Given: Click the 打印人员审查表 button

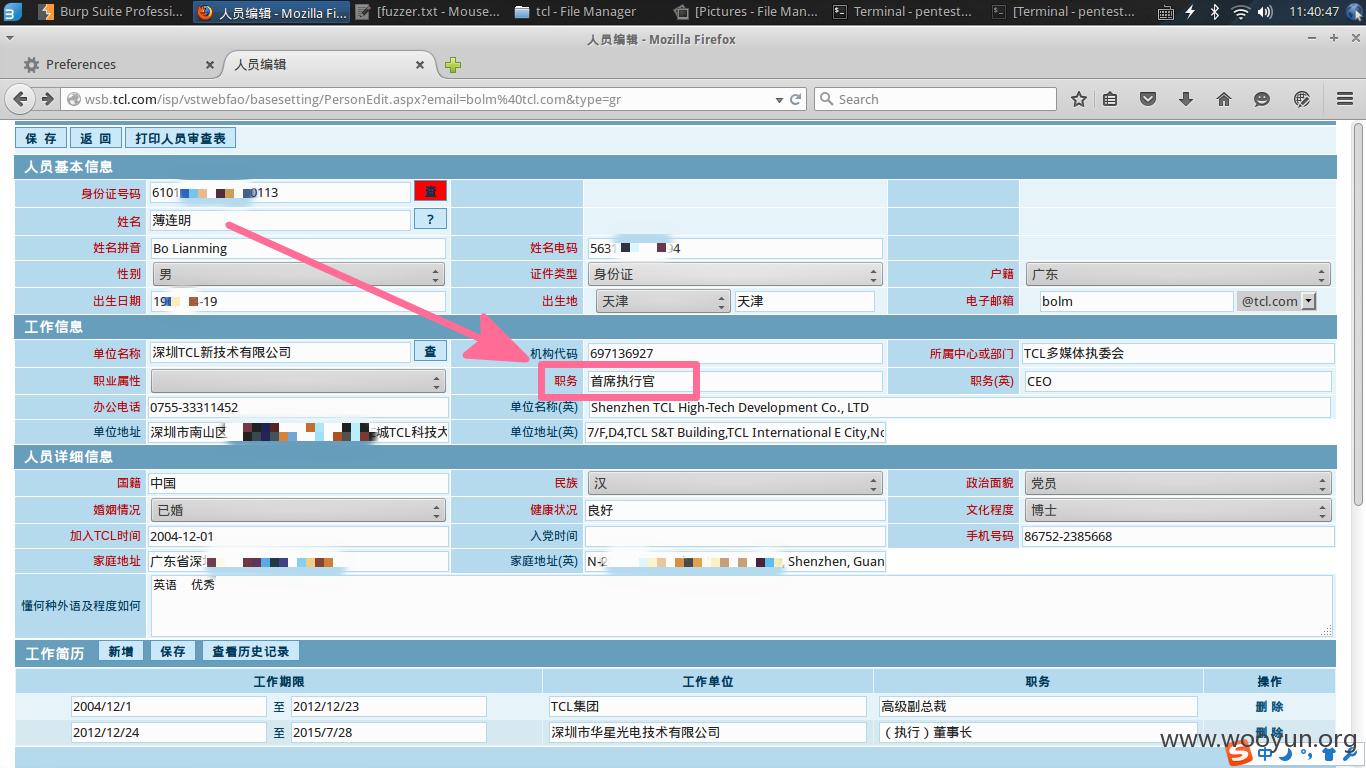Looking at the screenshot, I should coord(181,138).
